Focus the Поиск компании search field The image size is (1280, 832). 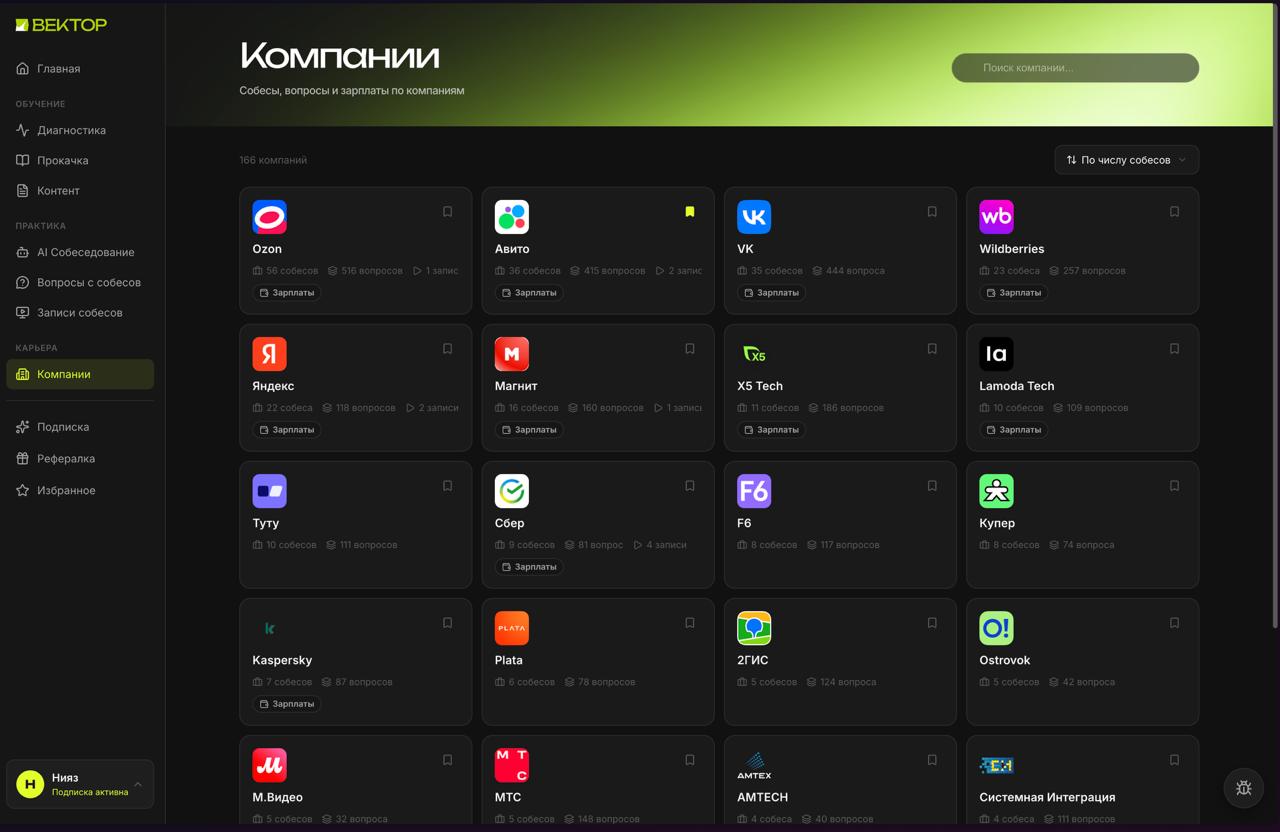pyautogui.click(x=1075, y=68)
